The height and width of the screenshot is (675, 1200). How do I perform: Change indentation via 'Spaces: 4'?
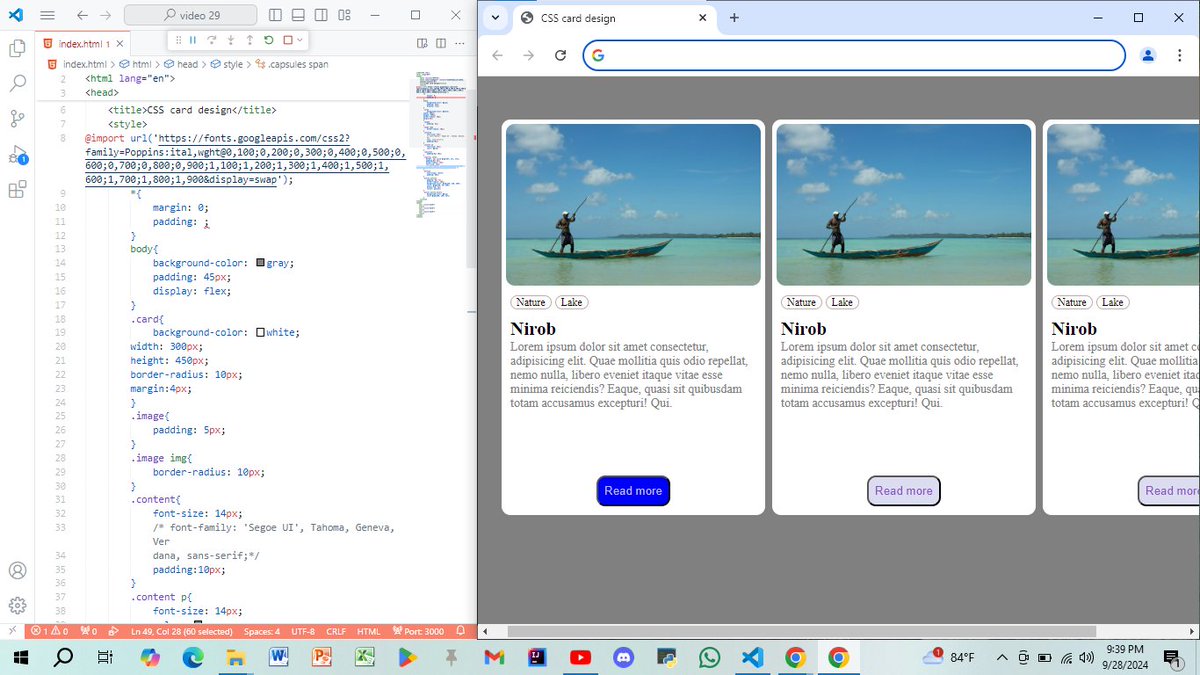(x=262, y=631)
